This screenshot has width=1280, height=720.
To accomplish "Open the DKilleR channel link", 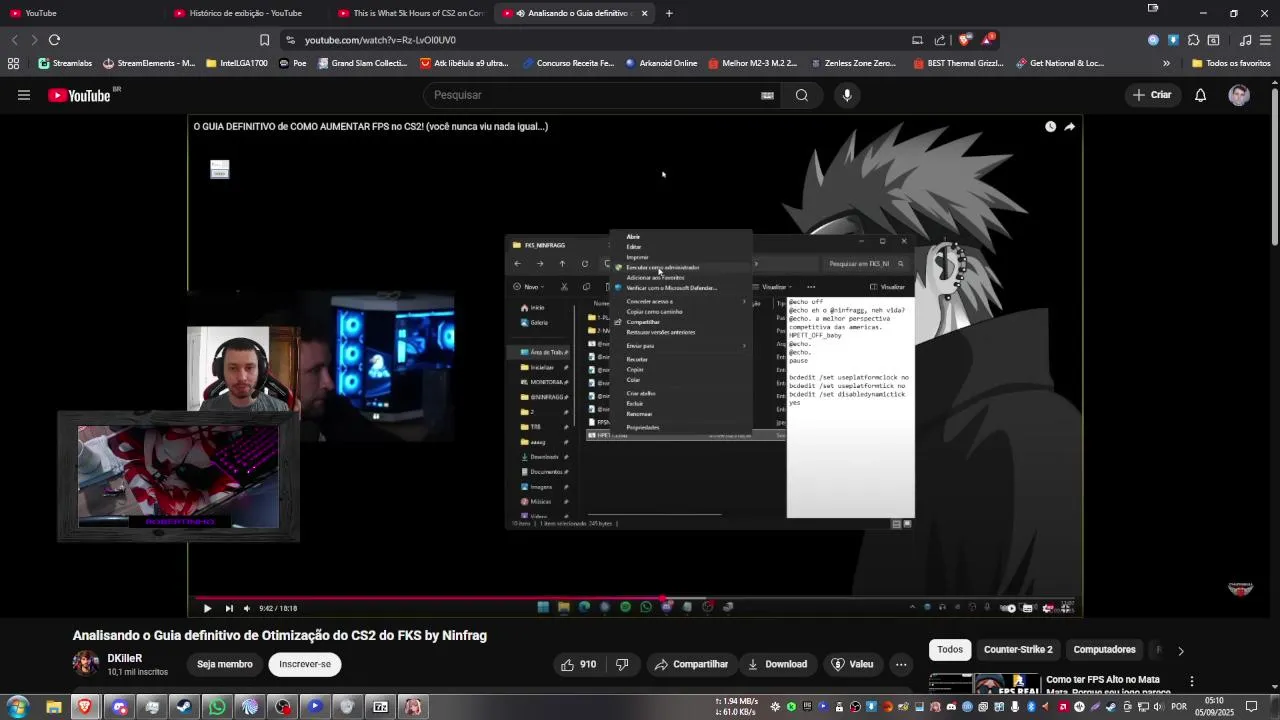I will (125, 658).
